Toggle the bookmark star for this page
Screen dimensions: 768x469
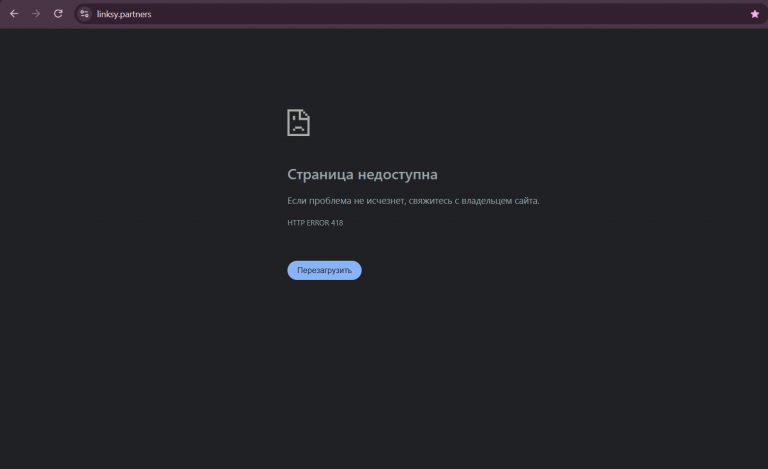(754, 14)
